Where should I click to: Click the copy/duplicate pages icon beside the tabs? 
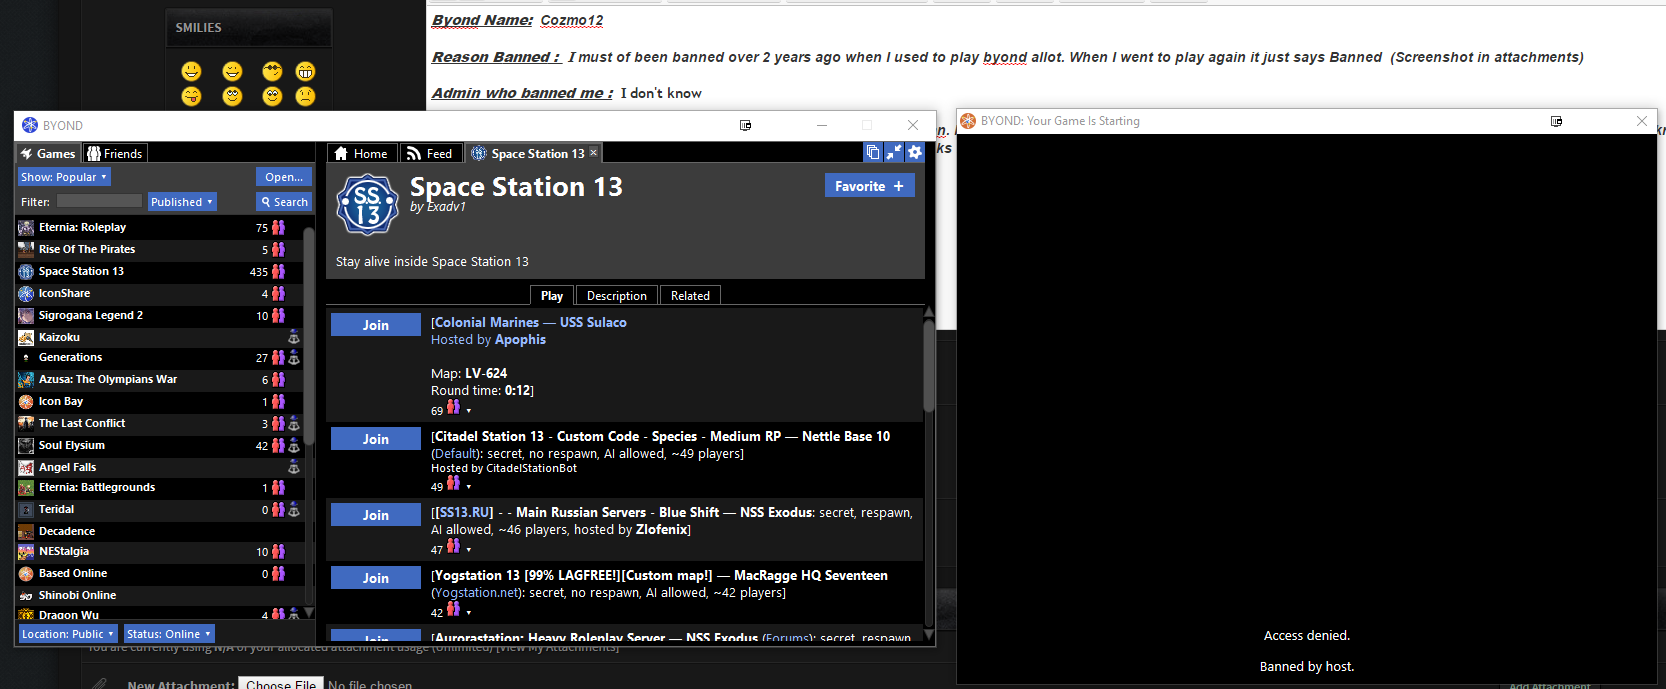pyautogui.click(x=873, y=152)
